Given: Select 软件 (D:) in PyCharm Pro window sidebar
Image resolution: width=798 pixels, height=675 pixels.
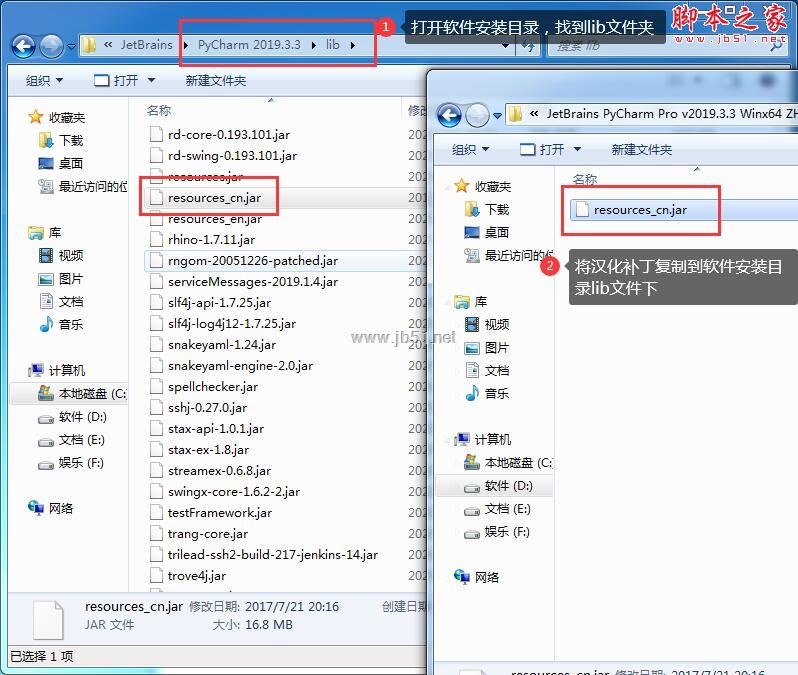Looking at the screenshot, I should click(499, 486).
